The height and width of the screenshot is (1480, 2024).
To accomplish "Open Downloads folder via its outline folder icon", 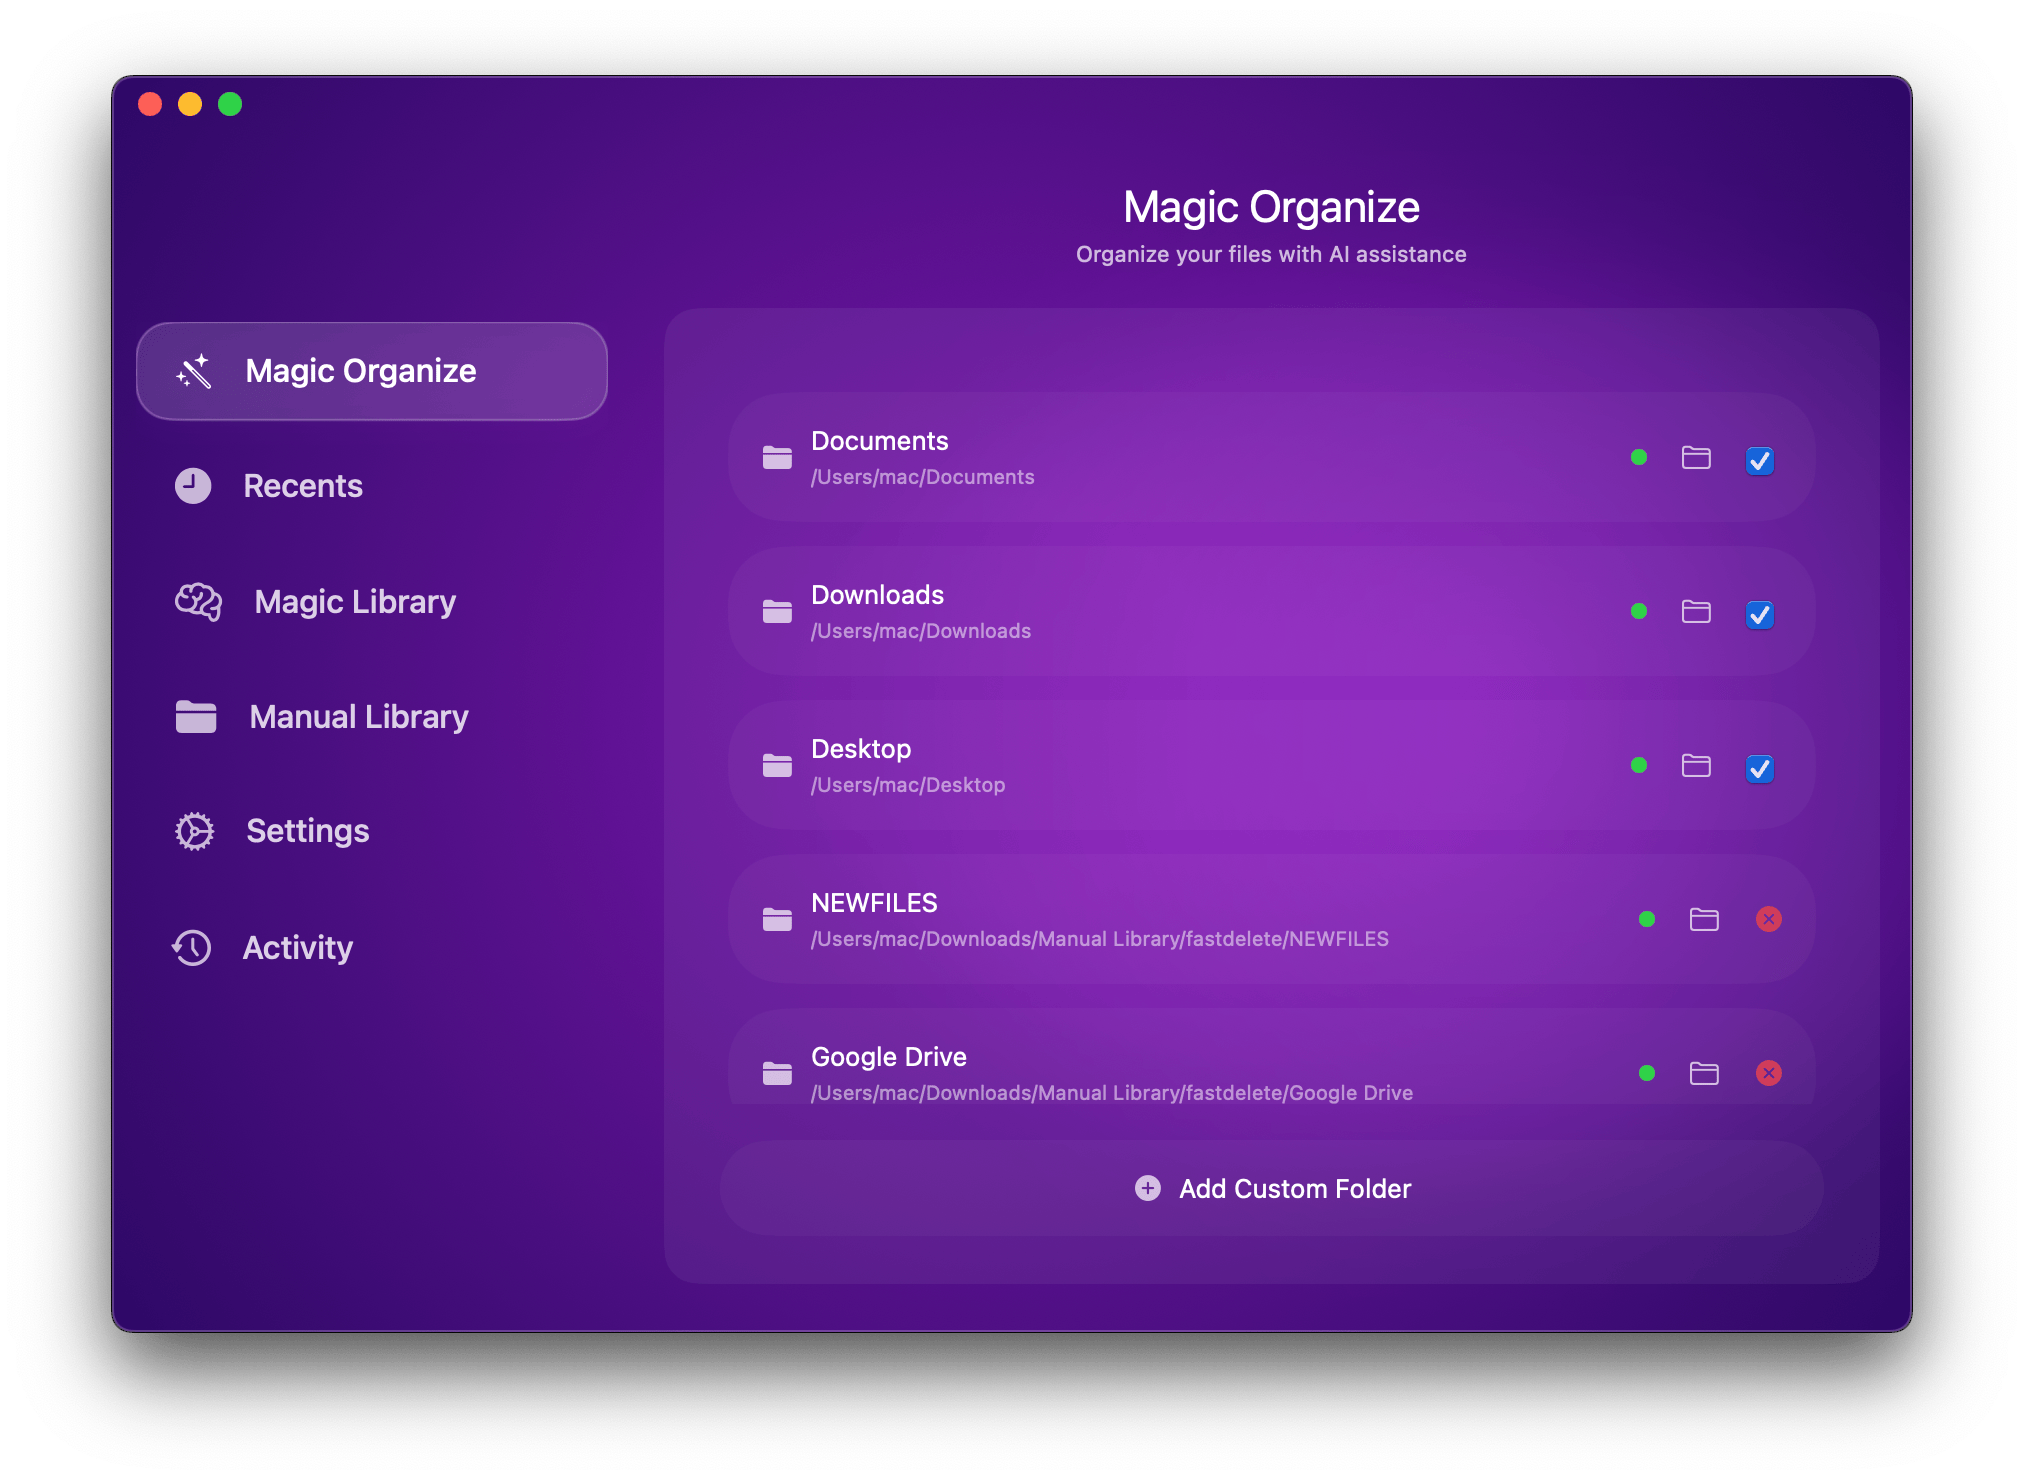I will click(x=1696, y=612).
